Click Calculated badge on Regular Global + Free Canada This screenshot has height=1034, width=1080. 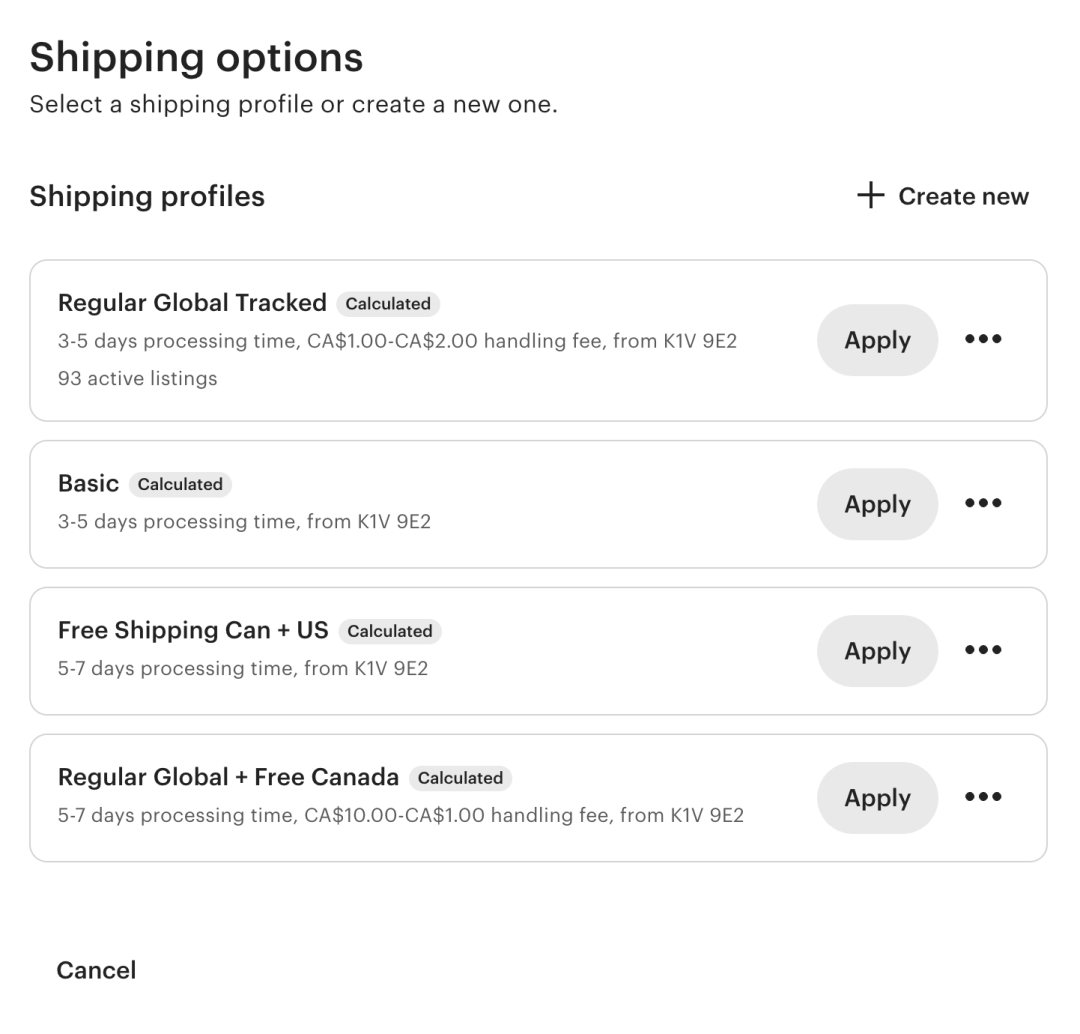point(460,778)
